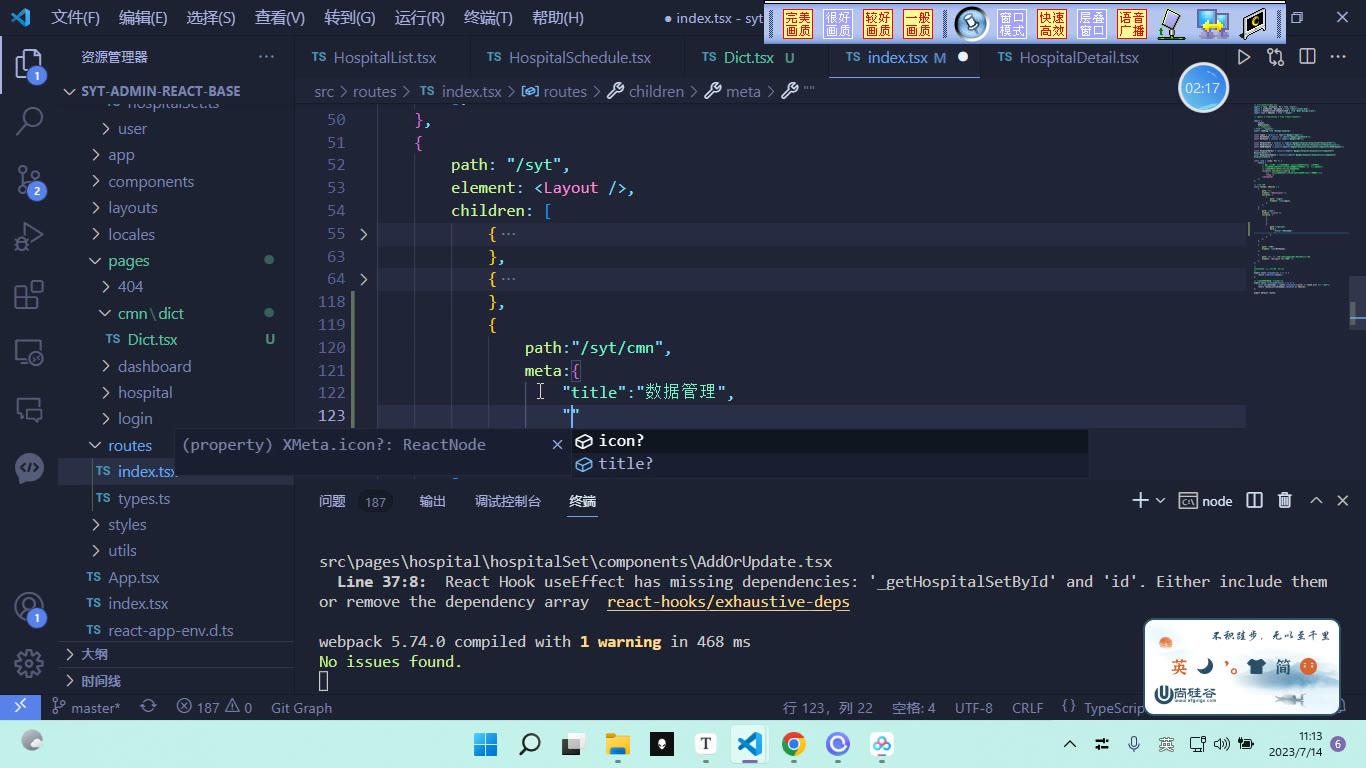Collapse the pages folder
This screenshot has height=768, width=1366.
(129, 261)
